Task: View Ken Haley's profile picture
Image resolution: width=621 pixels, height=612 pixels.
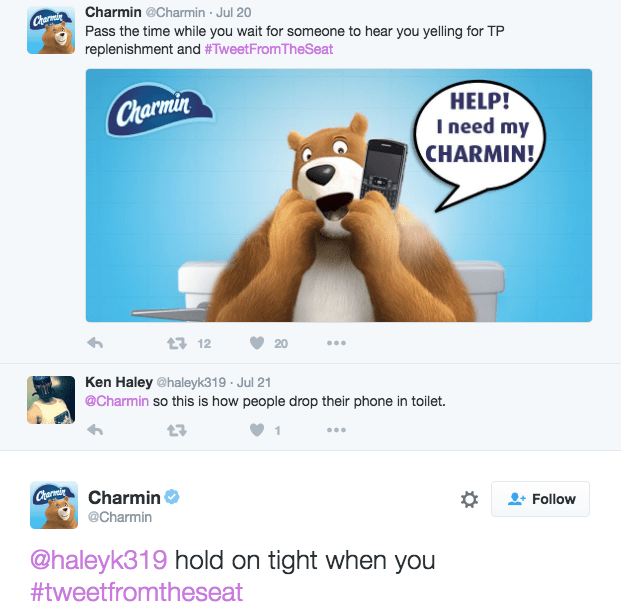Action: (x=51, y=400)
